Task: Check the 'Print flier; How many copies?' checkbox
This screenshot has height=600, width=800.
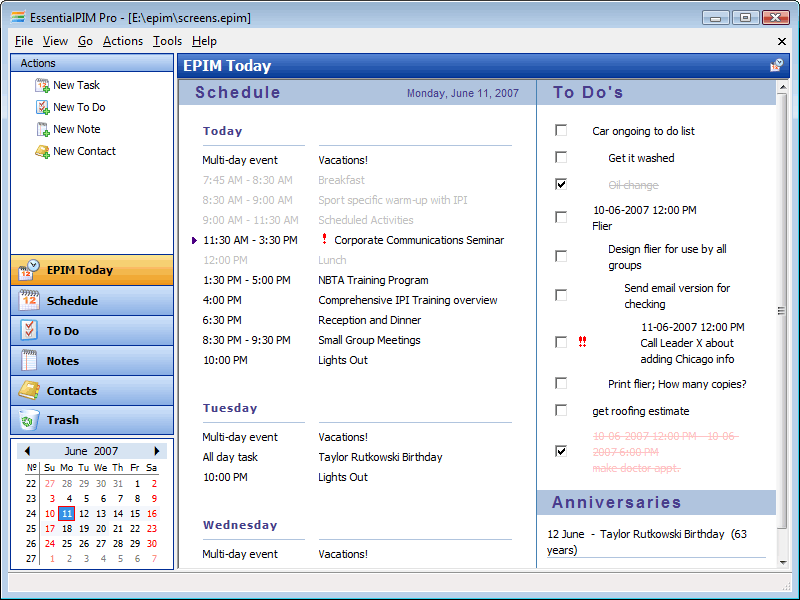Action: pyautogui.click(x=561, y=383)
